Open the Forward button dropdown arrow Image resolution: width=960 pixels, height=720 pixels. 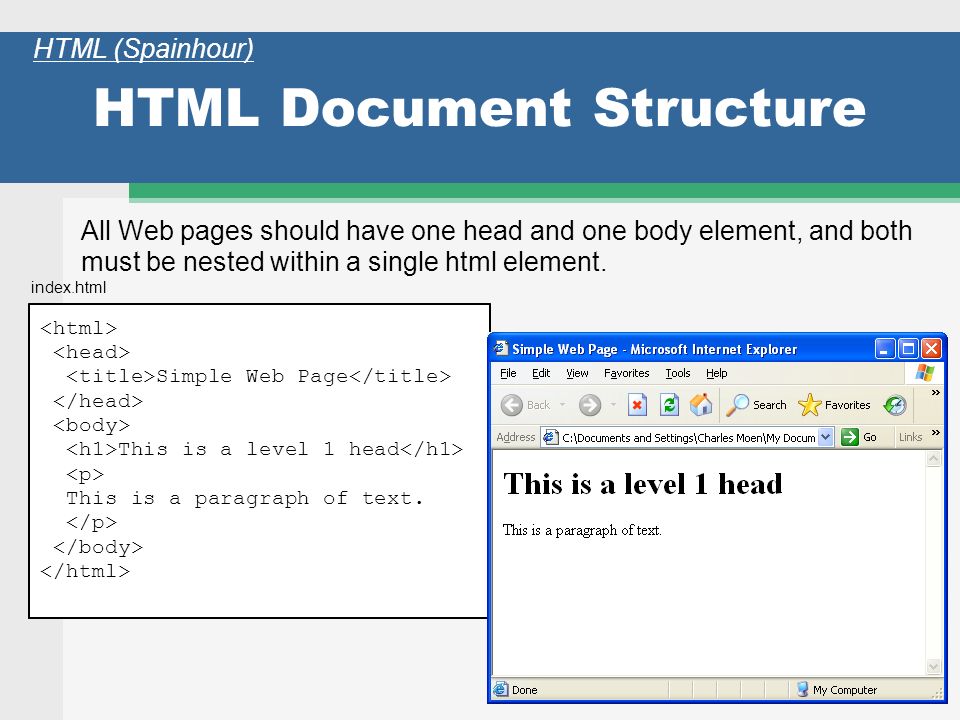613,405
